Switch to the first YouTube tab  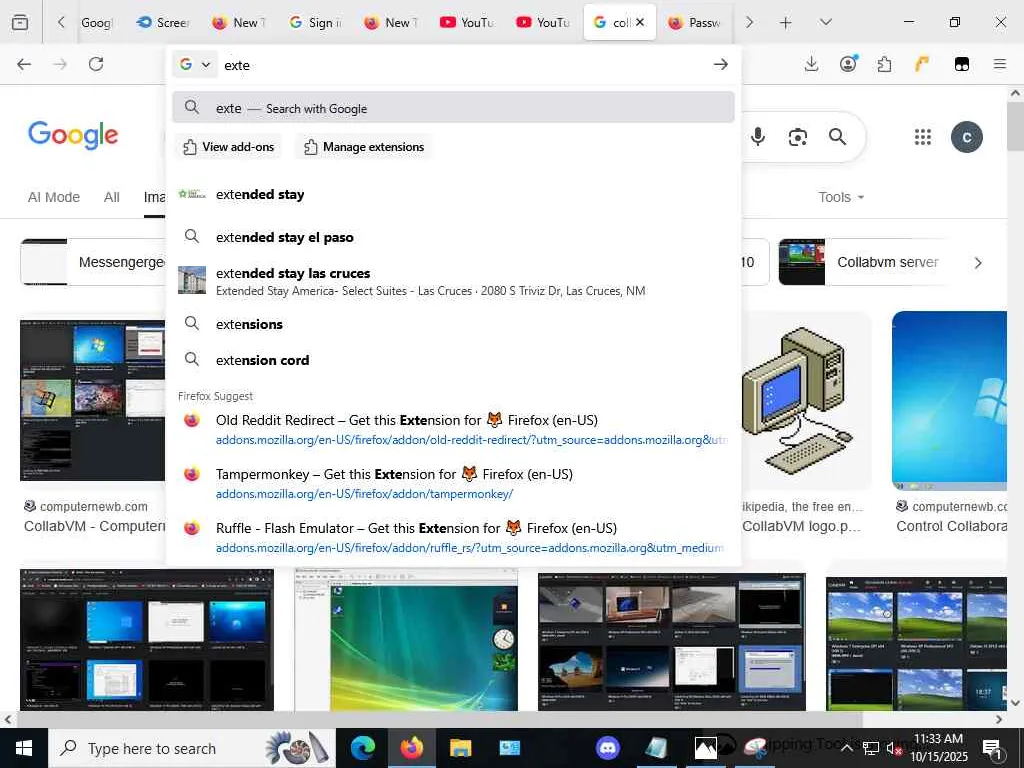(467, 22)
